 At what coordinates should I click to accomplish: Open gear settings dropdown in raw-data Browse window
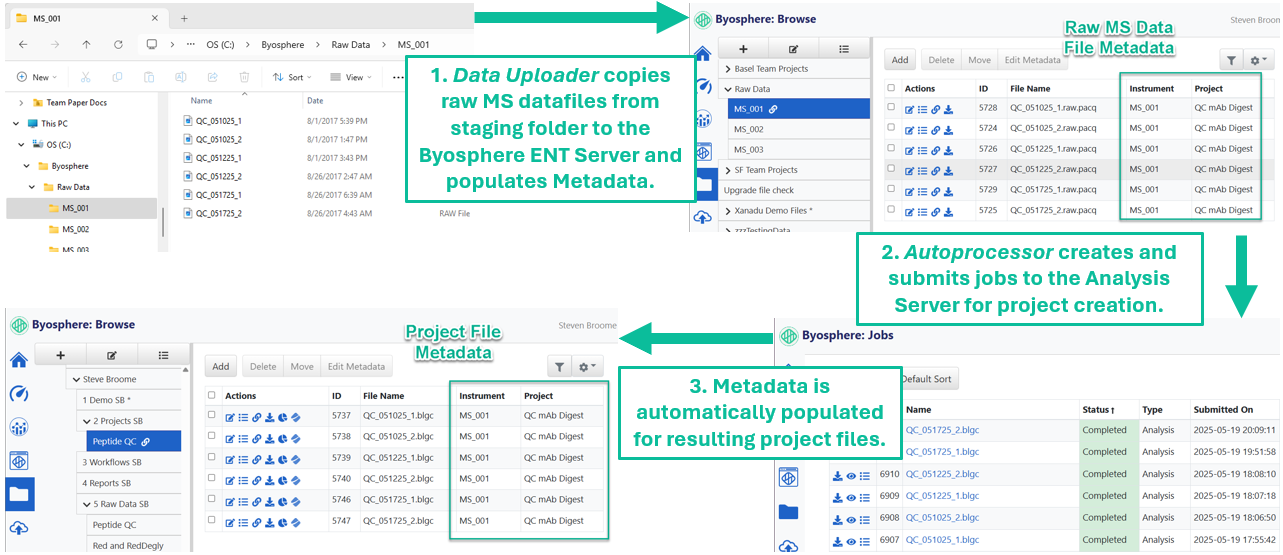pos(1259,60)
